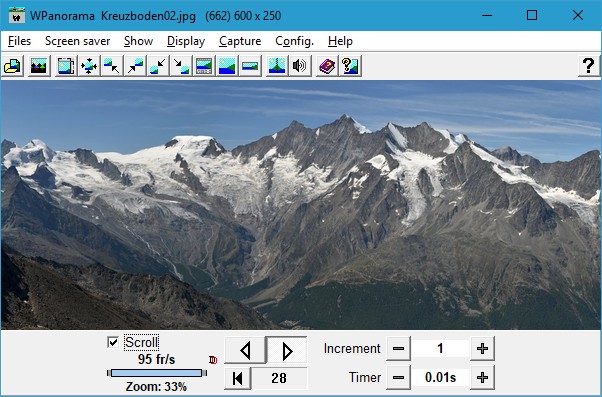Click the wide short panorama toolbar icon
Viewport: 602px width, 397px height.
tap(250, 66)
